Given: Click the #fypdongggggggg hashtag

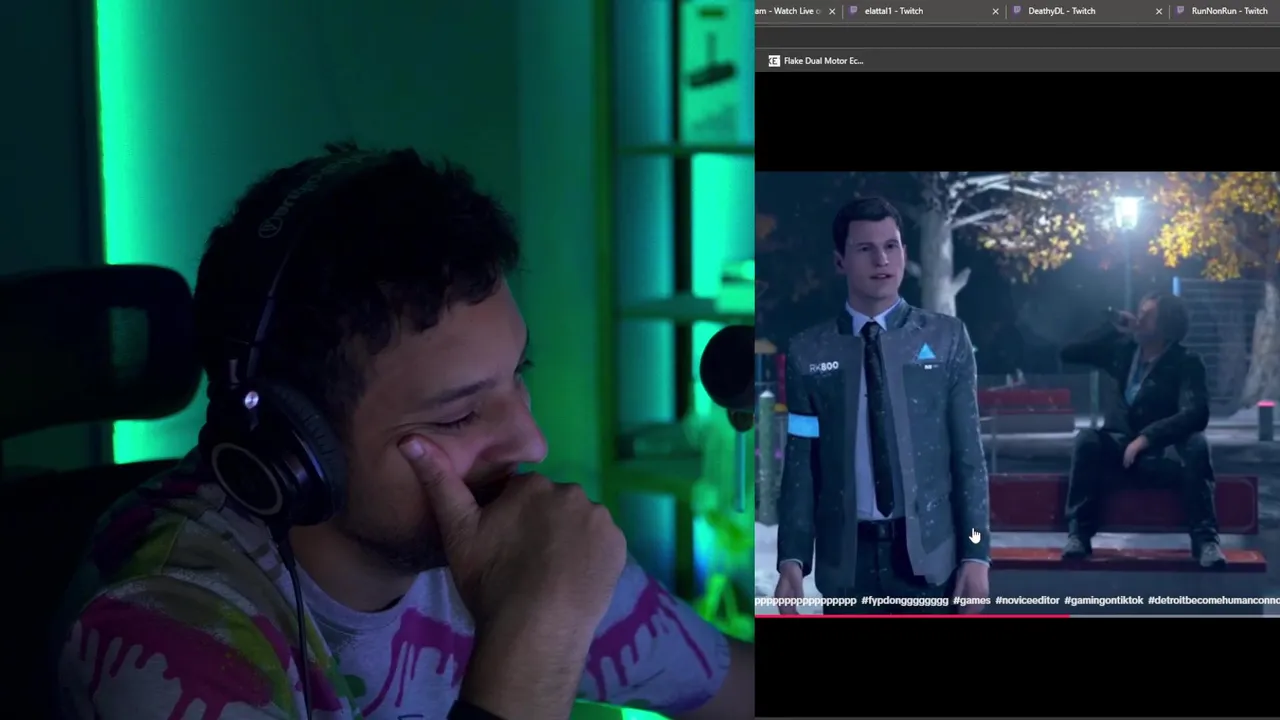Looking at the screenshot, I should 904,600.
